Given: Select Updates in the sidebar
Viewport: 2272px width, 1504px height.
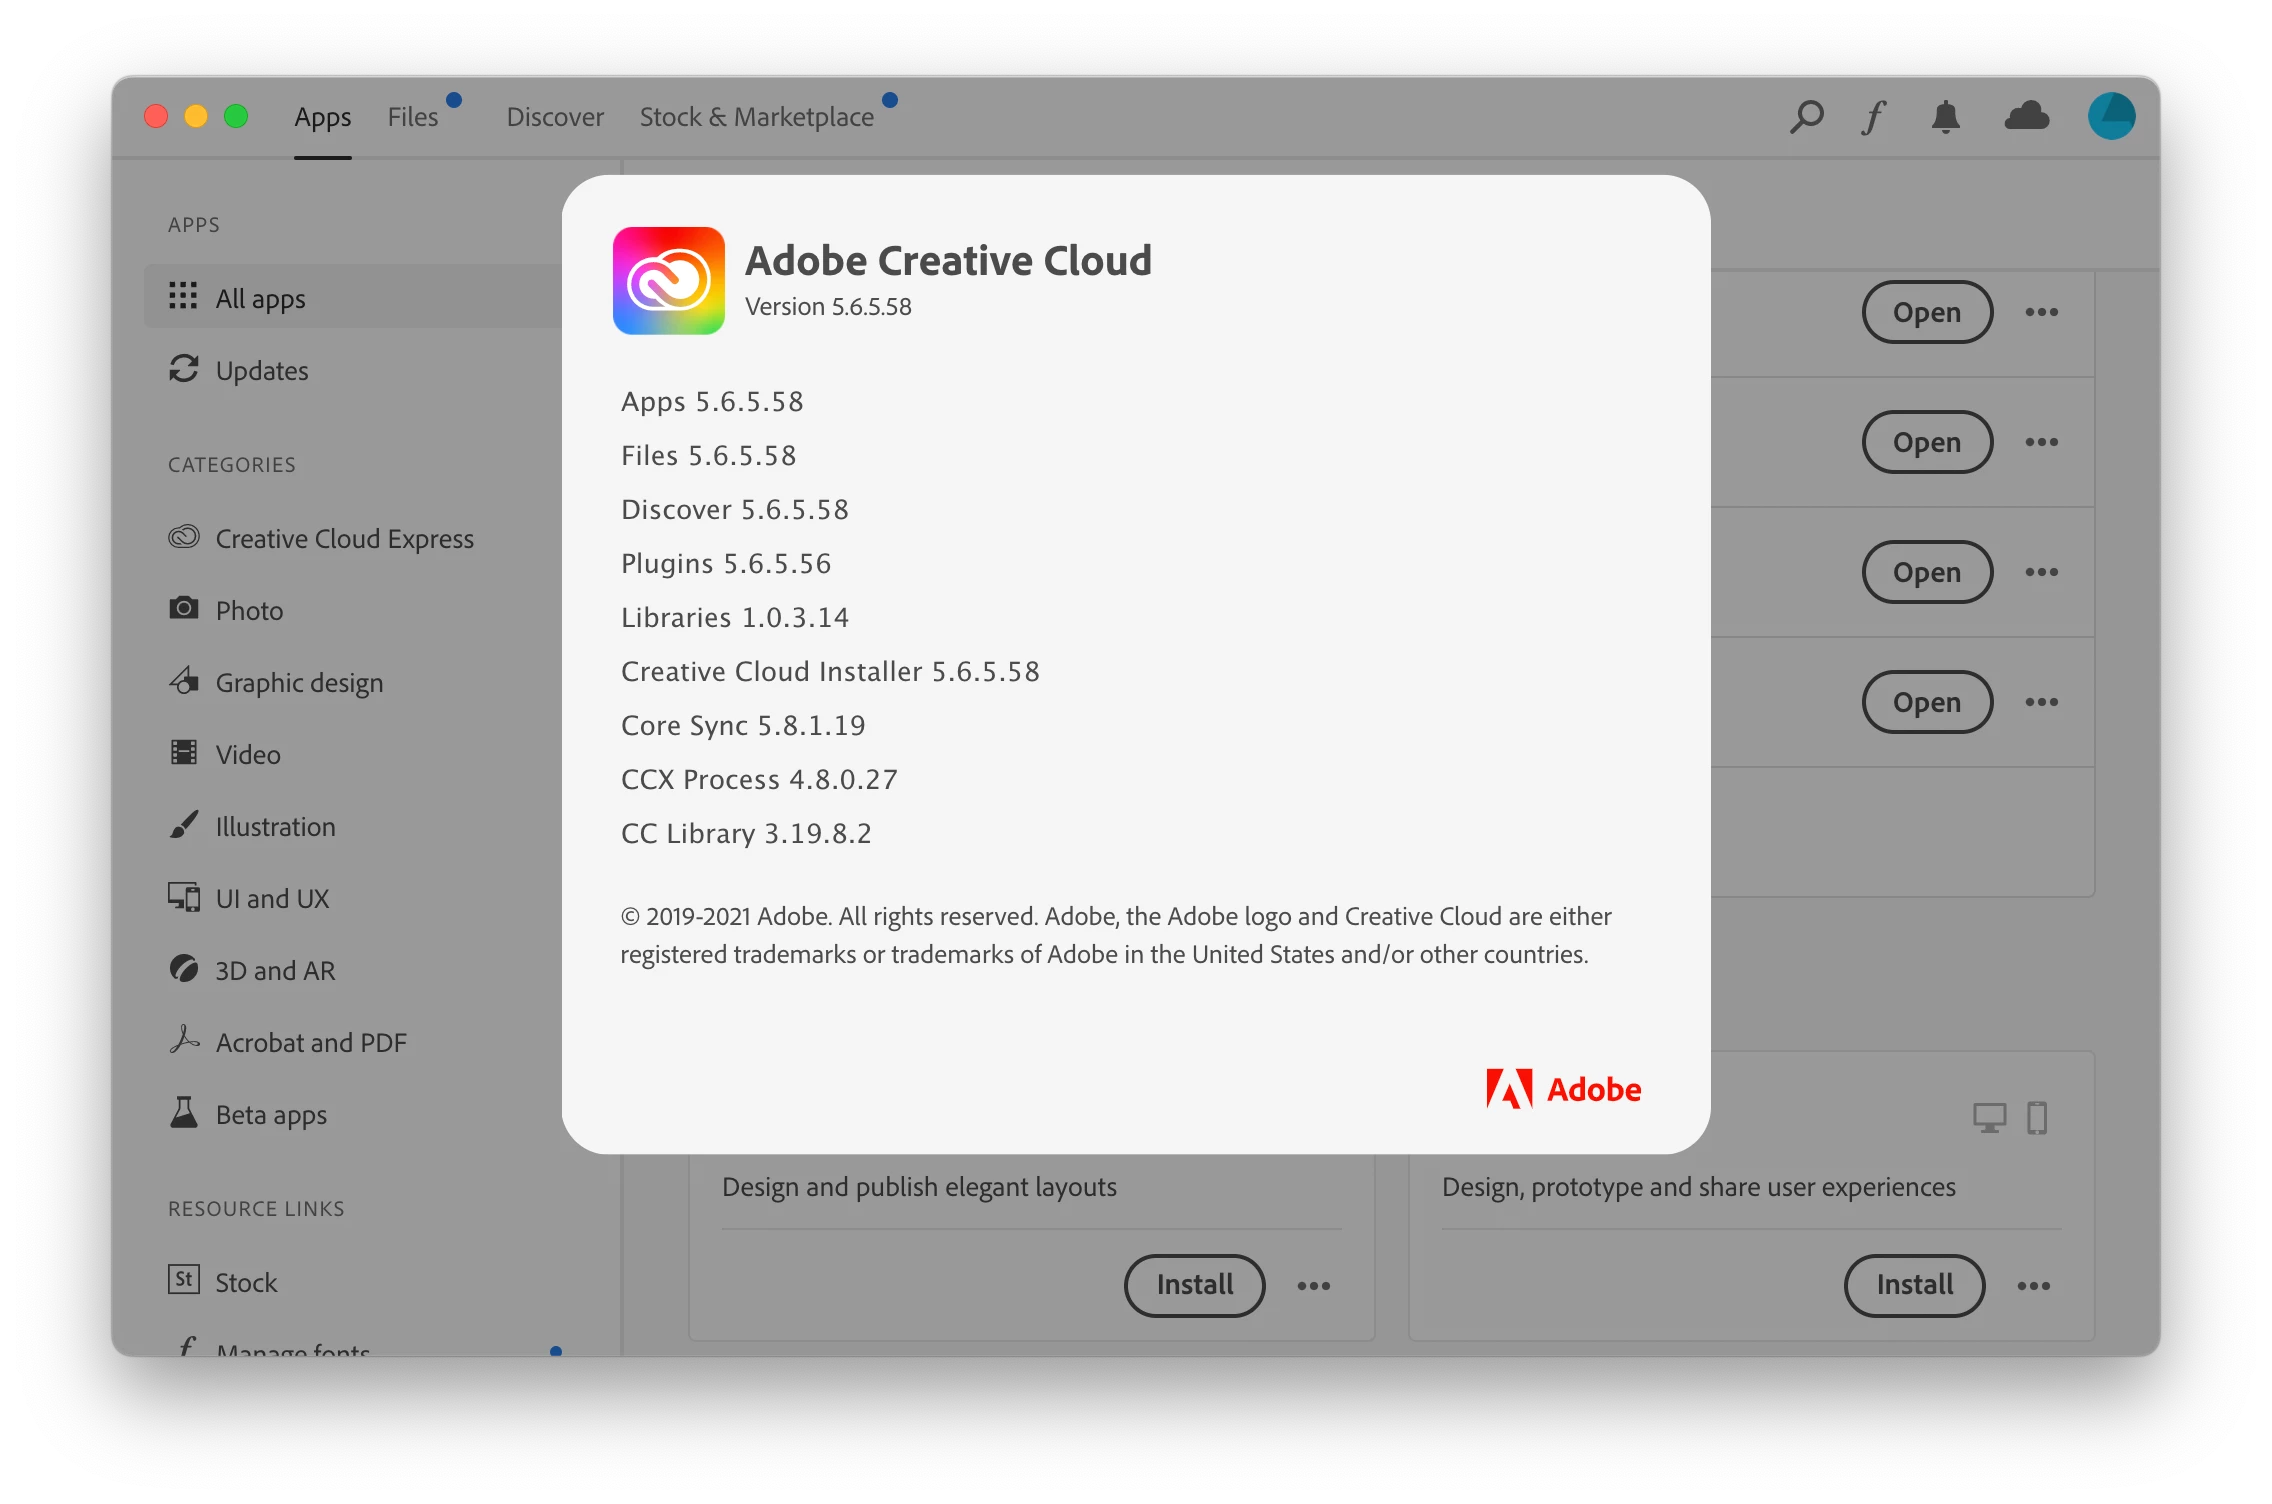Looking at the screenshot, I should click(x=262, y=371).
